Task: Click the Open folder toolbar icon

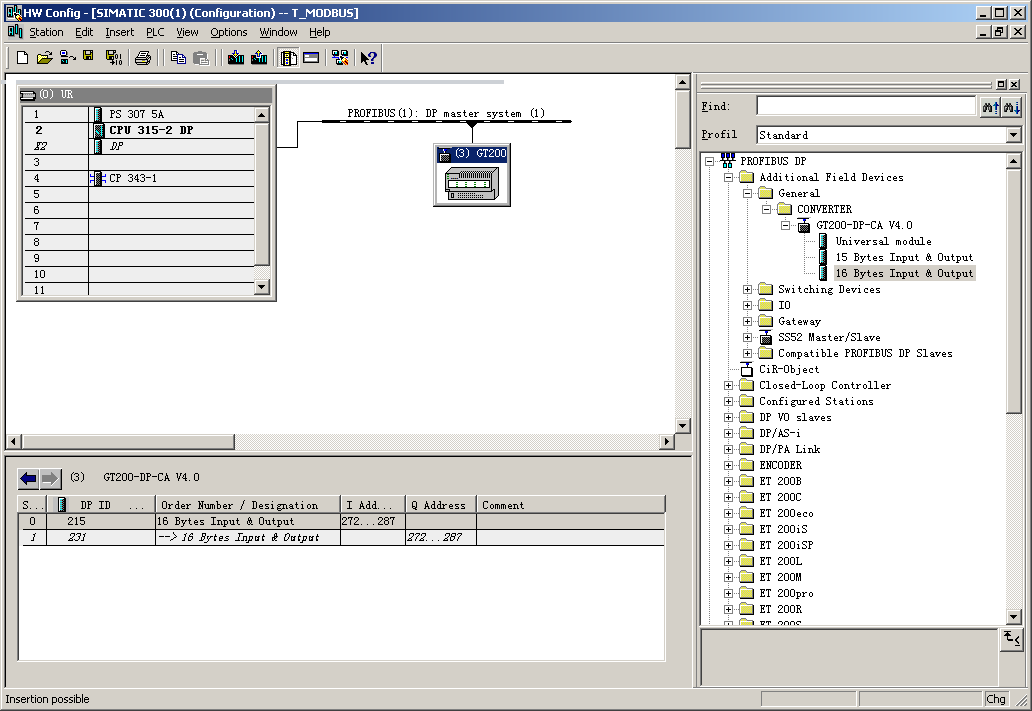Action: tap(44, 58)
